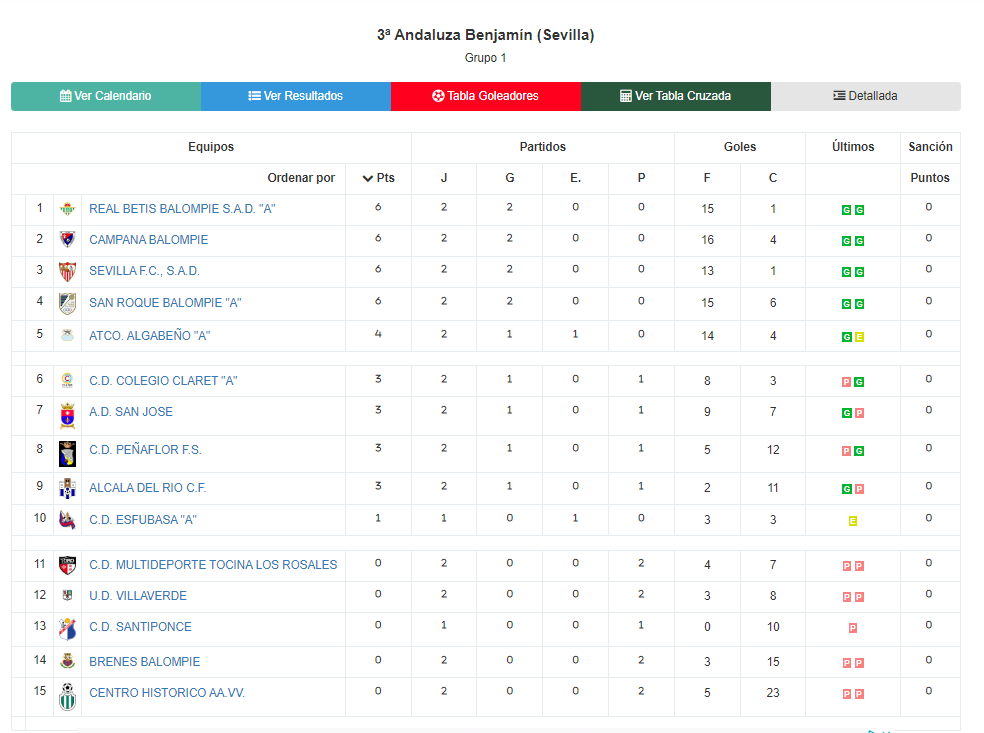Select the P column header
Image resolution: width=984 pixels, height=733 pixels.
coord(641,178)
